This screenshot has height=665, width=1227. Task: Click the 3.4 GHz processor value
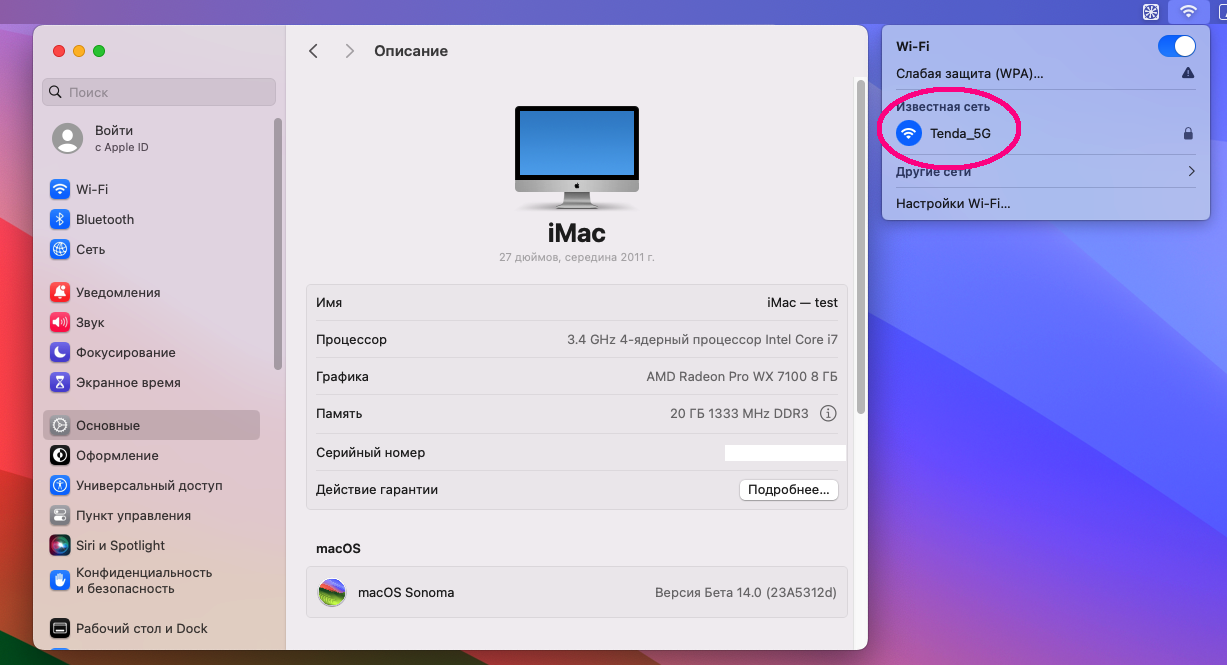click(x=702, y=339)
